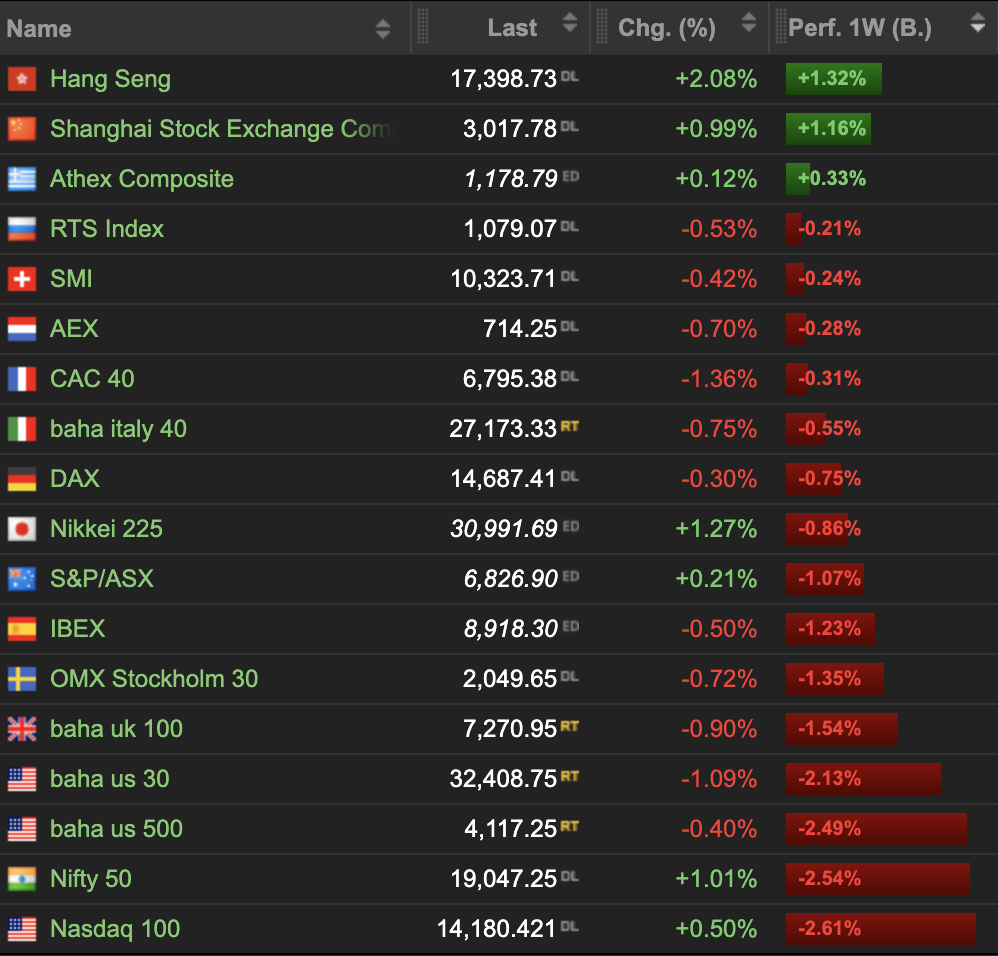Select DAX last value 14,687.41

503,479
